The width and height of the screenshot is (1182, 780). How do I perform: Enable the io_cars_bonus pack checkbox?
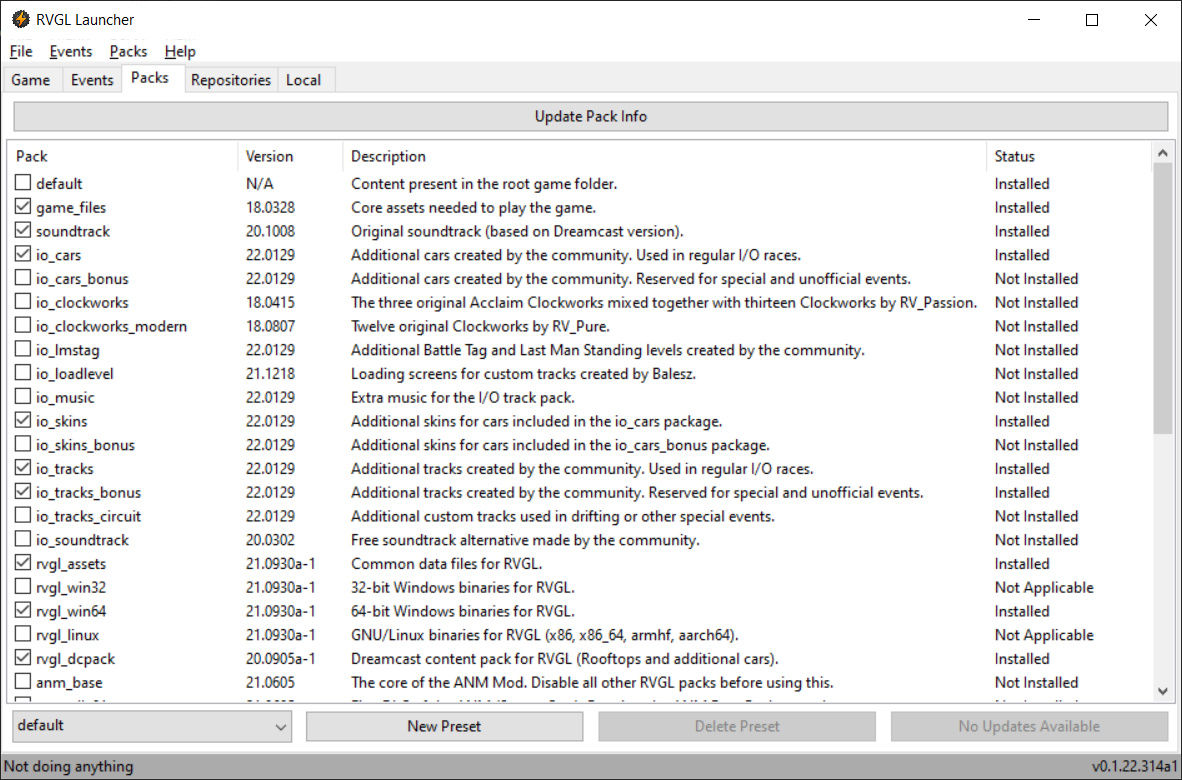coord(23,277)
